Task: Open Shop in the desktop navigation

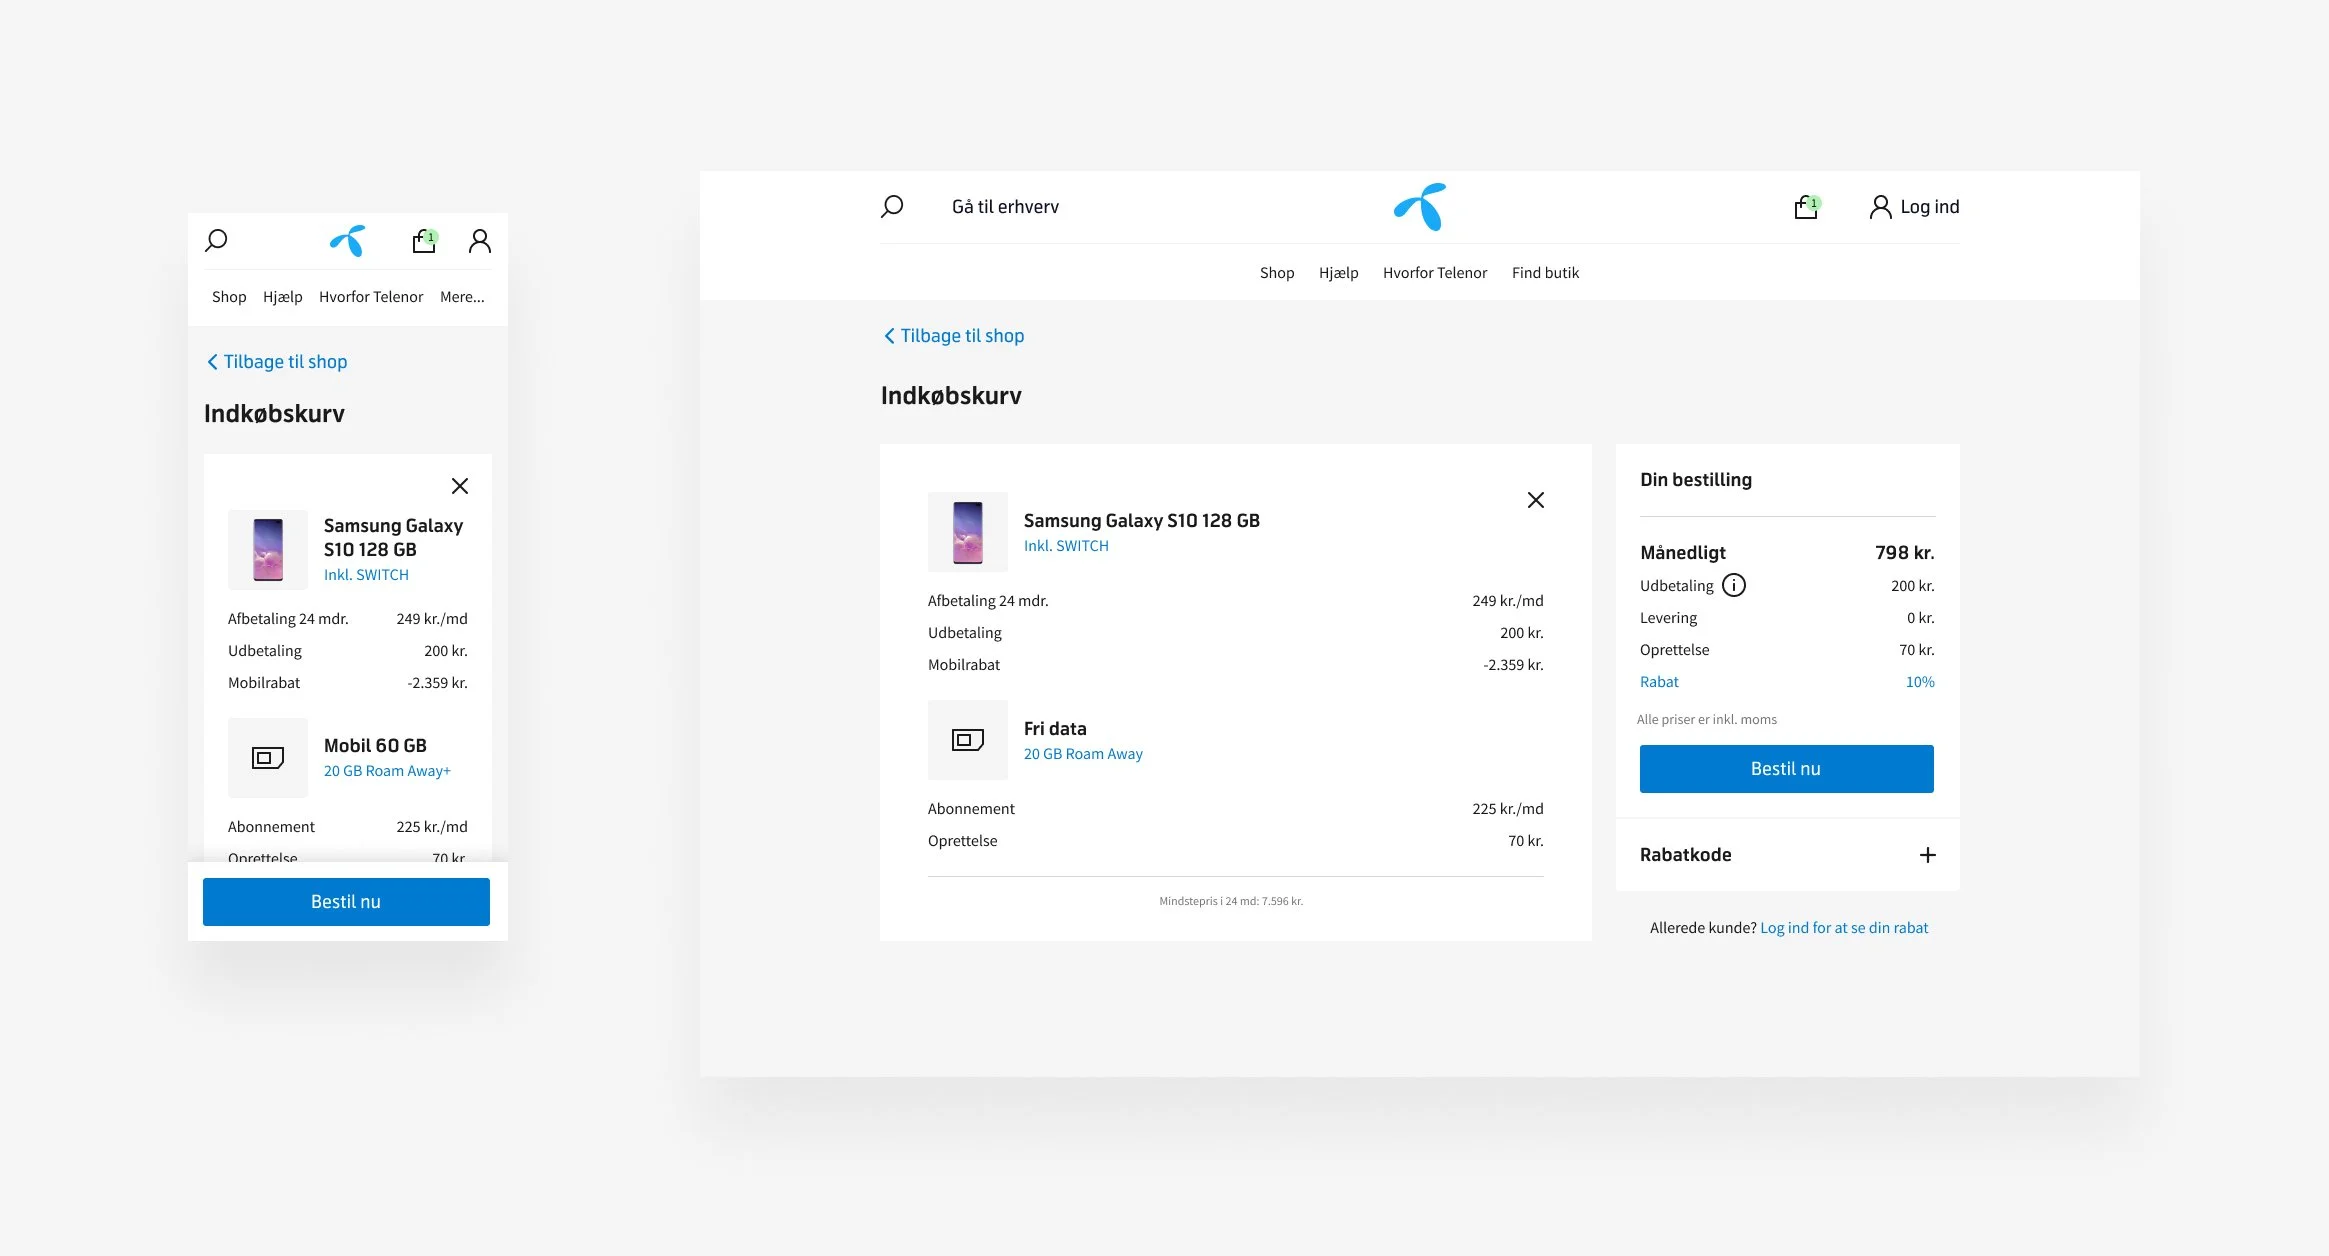Action: 1277,273
